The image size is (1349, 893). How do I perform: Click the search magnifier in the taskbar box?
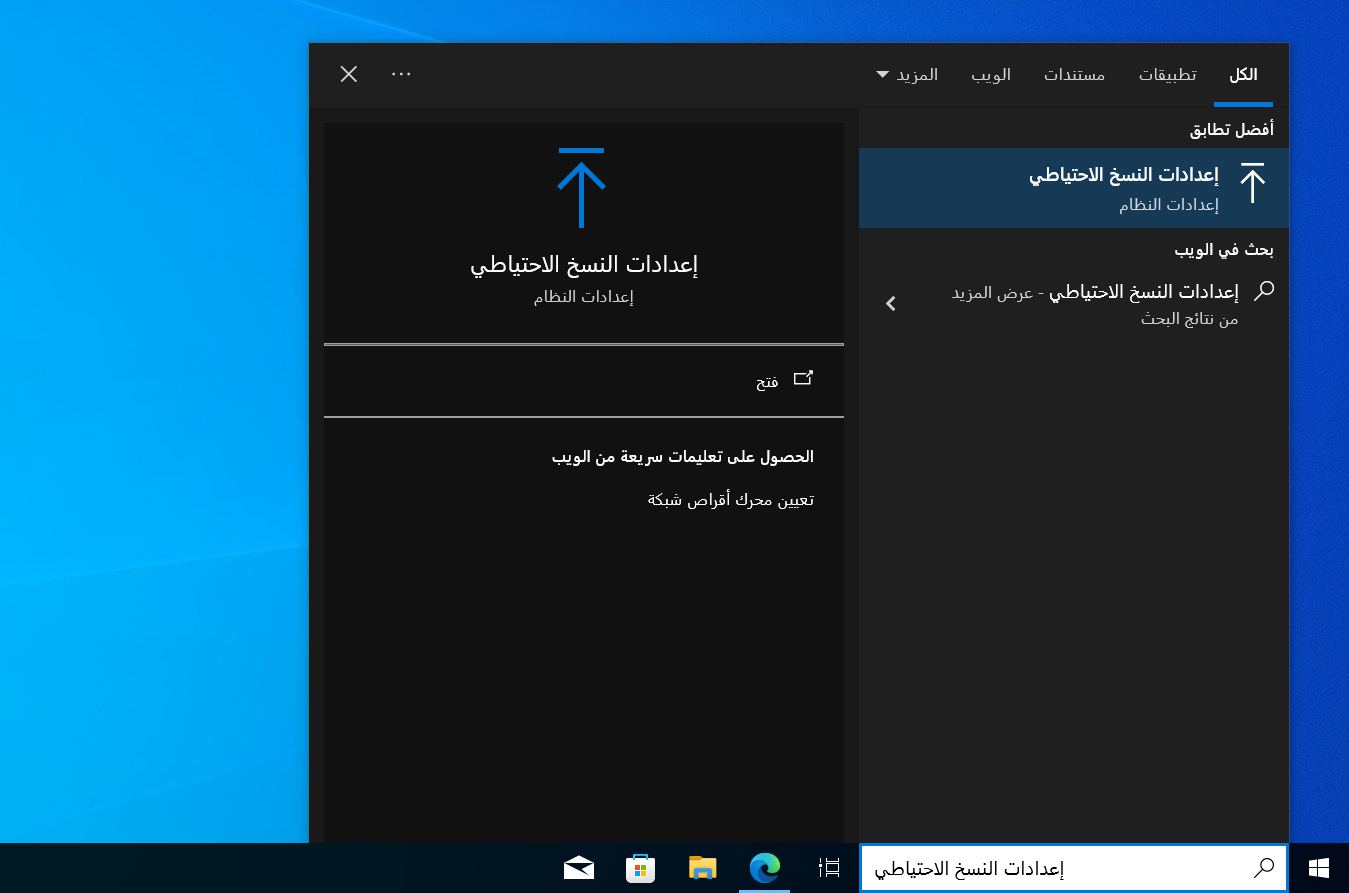1264,868
